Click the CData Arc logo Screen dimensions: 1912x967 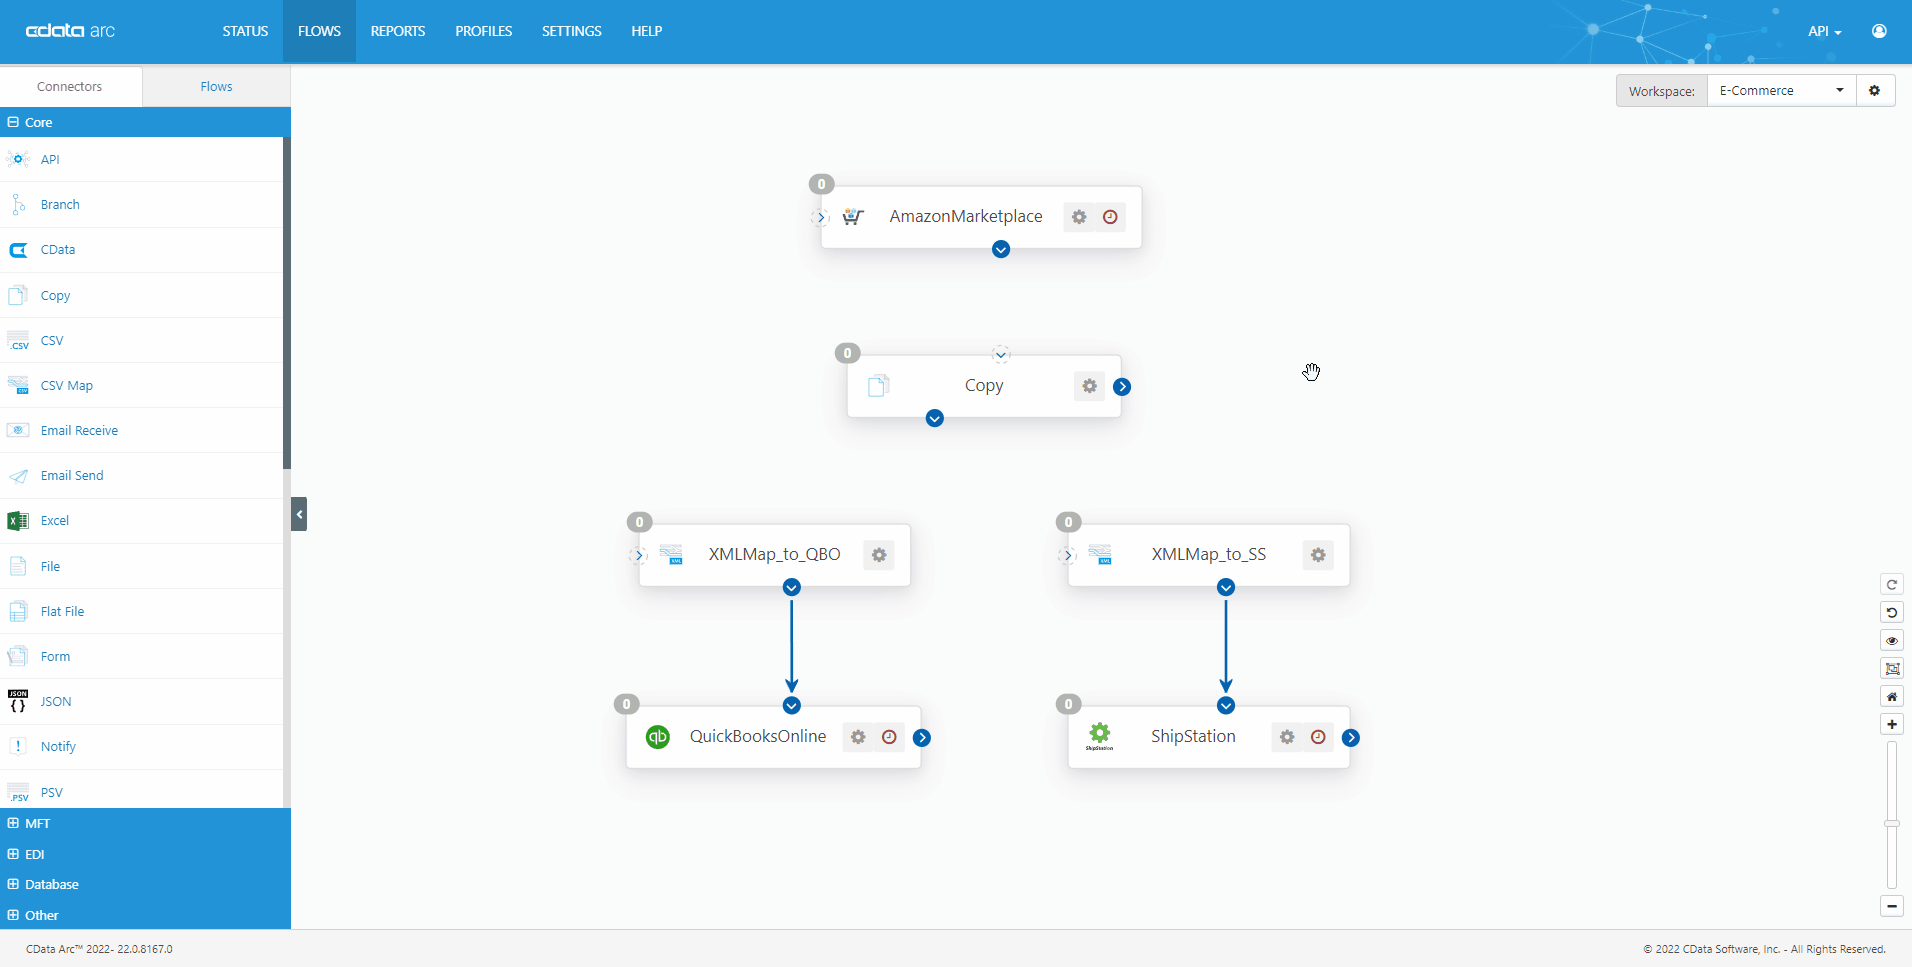coord(70,31)
